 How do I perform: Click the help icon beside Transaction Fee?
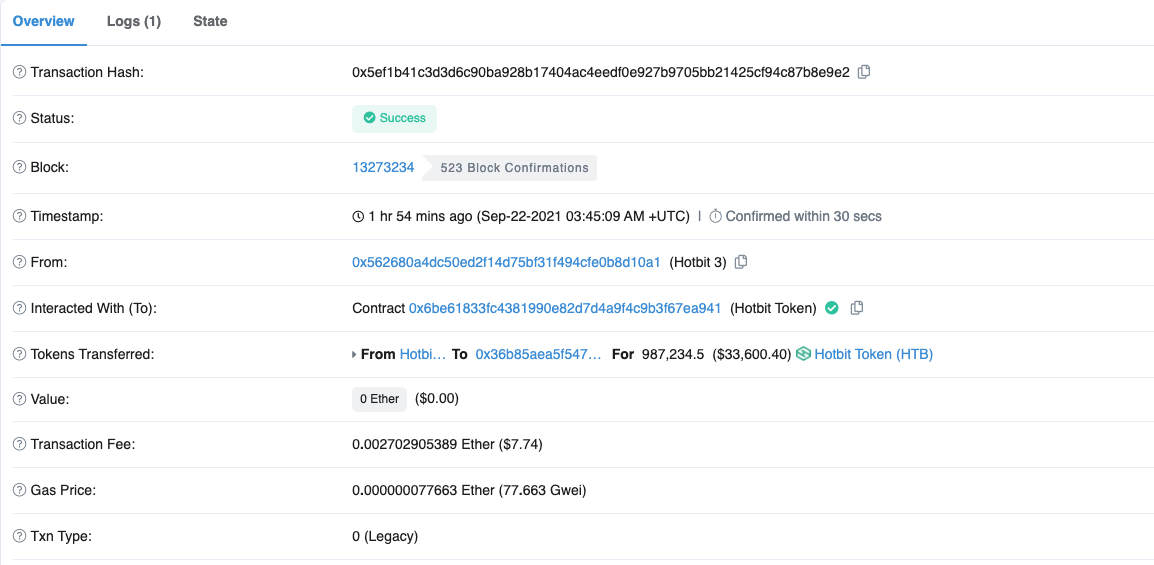19,444
